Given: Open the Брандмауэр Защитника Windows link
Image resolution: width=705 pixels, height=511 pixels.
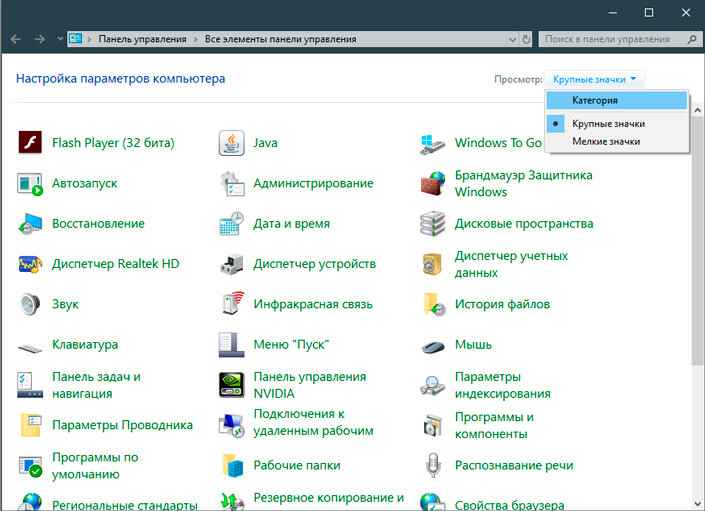Looking at the screenshot, I should [523, 183].
